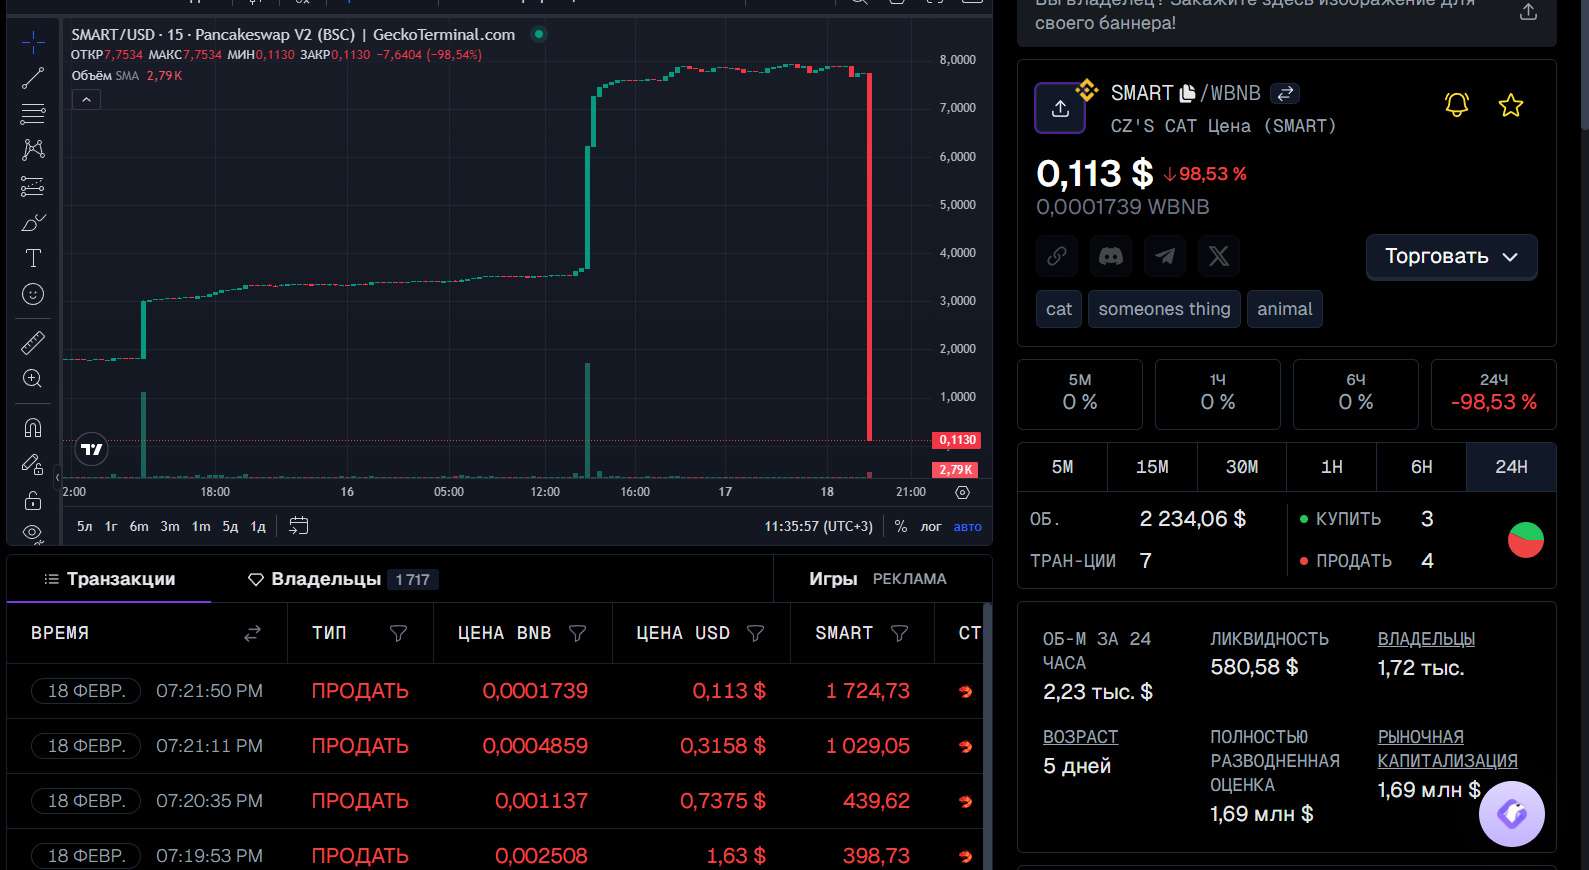Select the 1H stats tab
Viewport: 1589px width, 870px height.
[1332, 467]
